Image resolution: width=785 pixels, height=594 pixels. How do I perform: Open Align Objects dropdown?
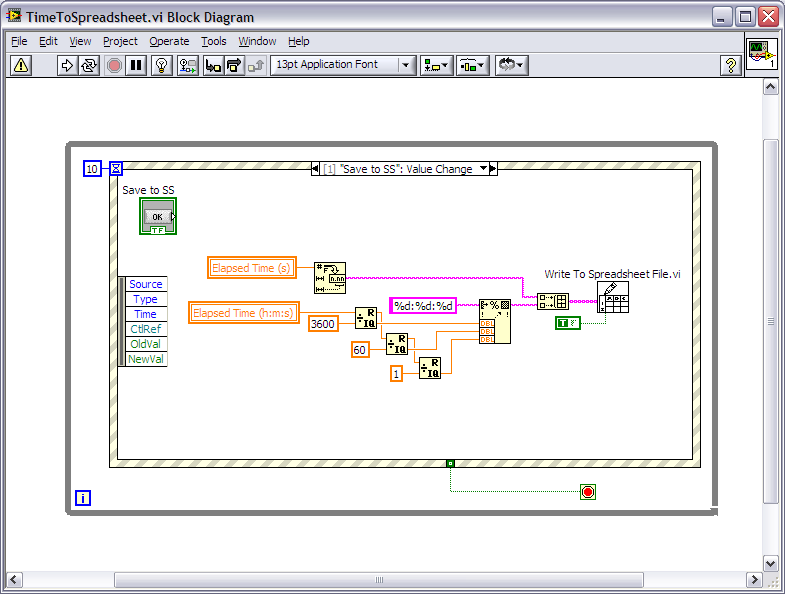pos(437,66)
